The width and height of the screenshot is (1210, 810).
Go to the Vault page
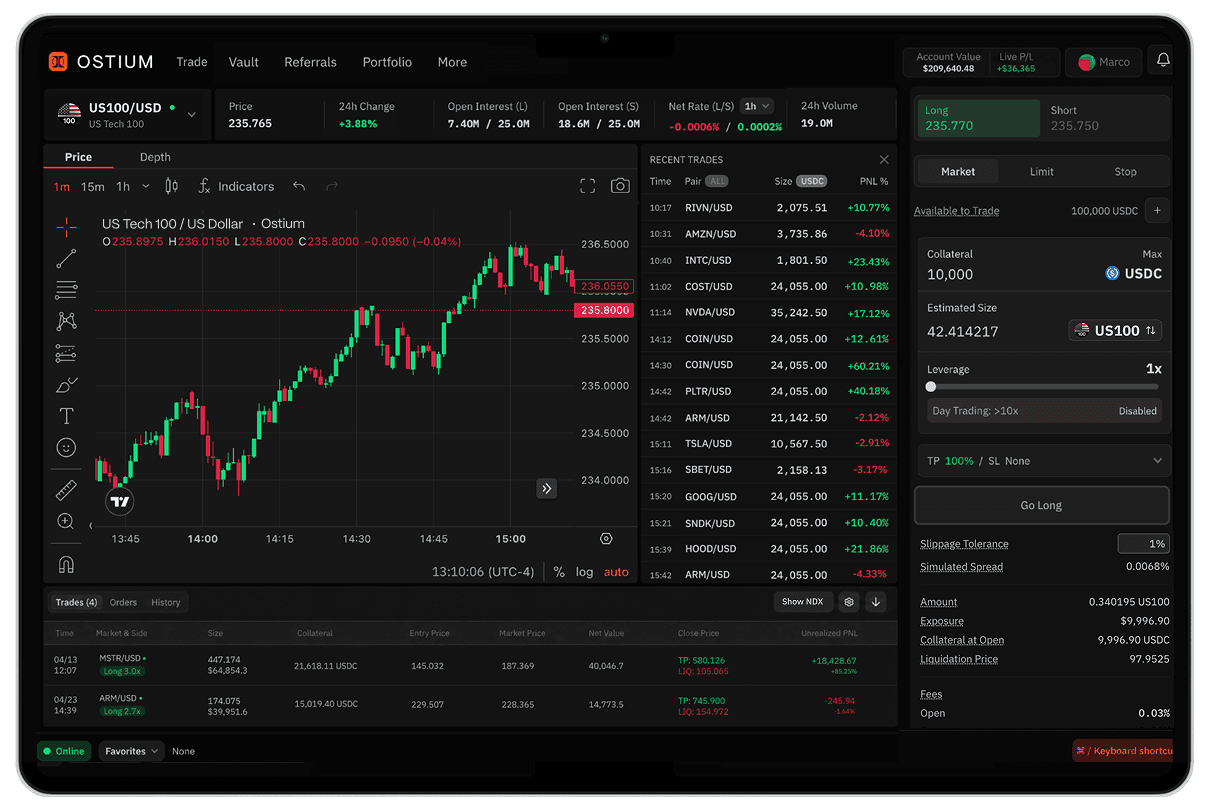coord(244,62)
